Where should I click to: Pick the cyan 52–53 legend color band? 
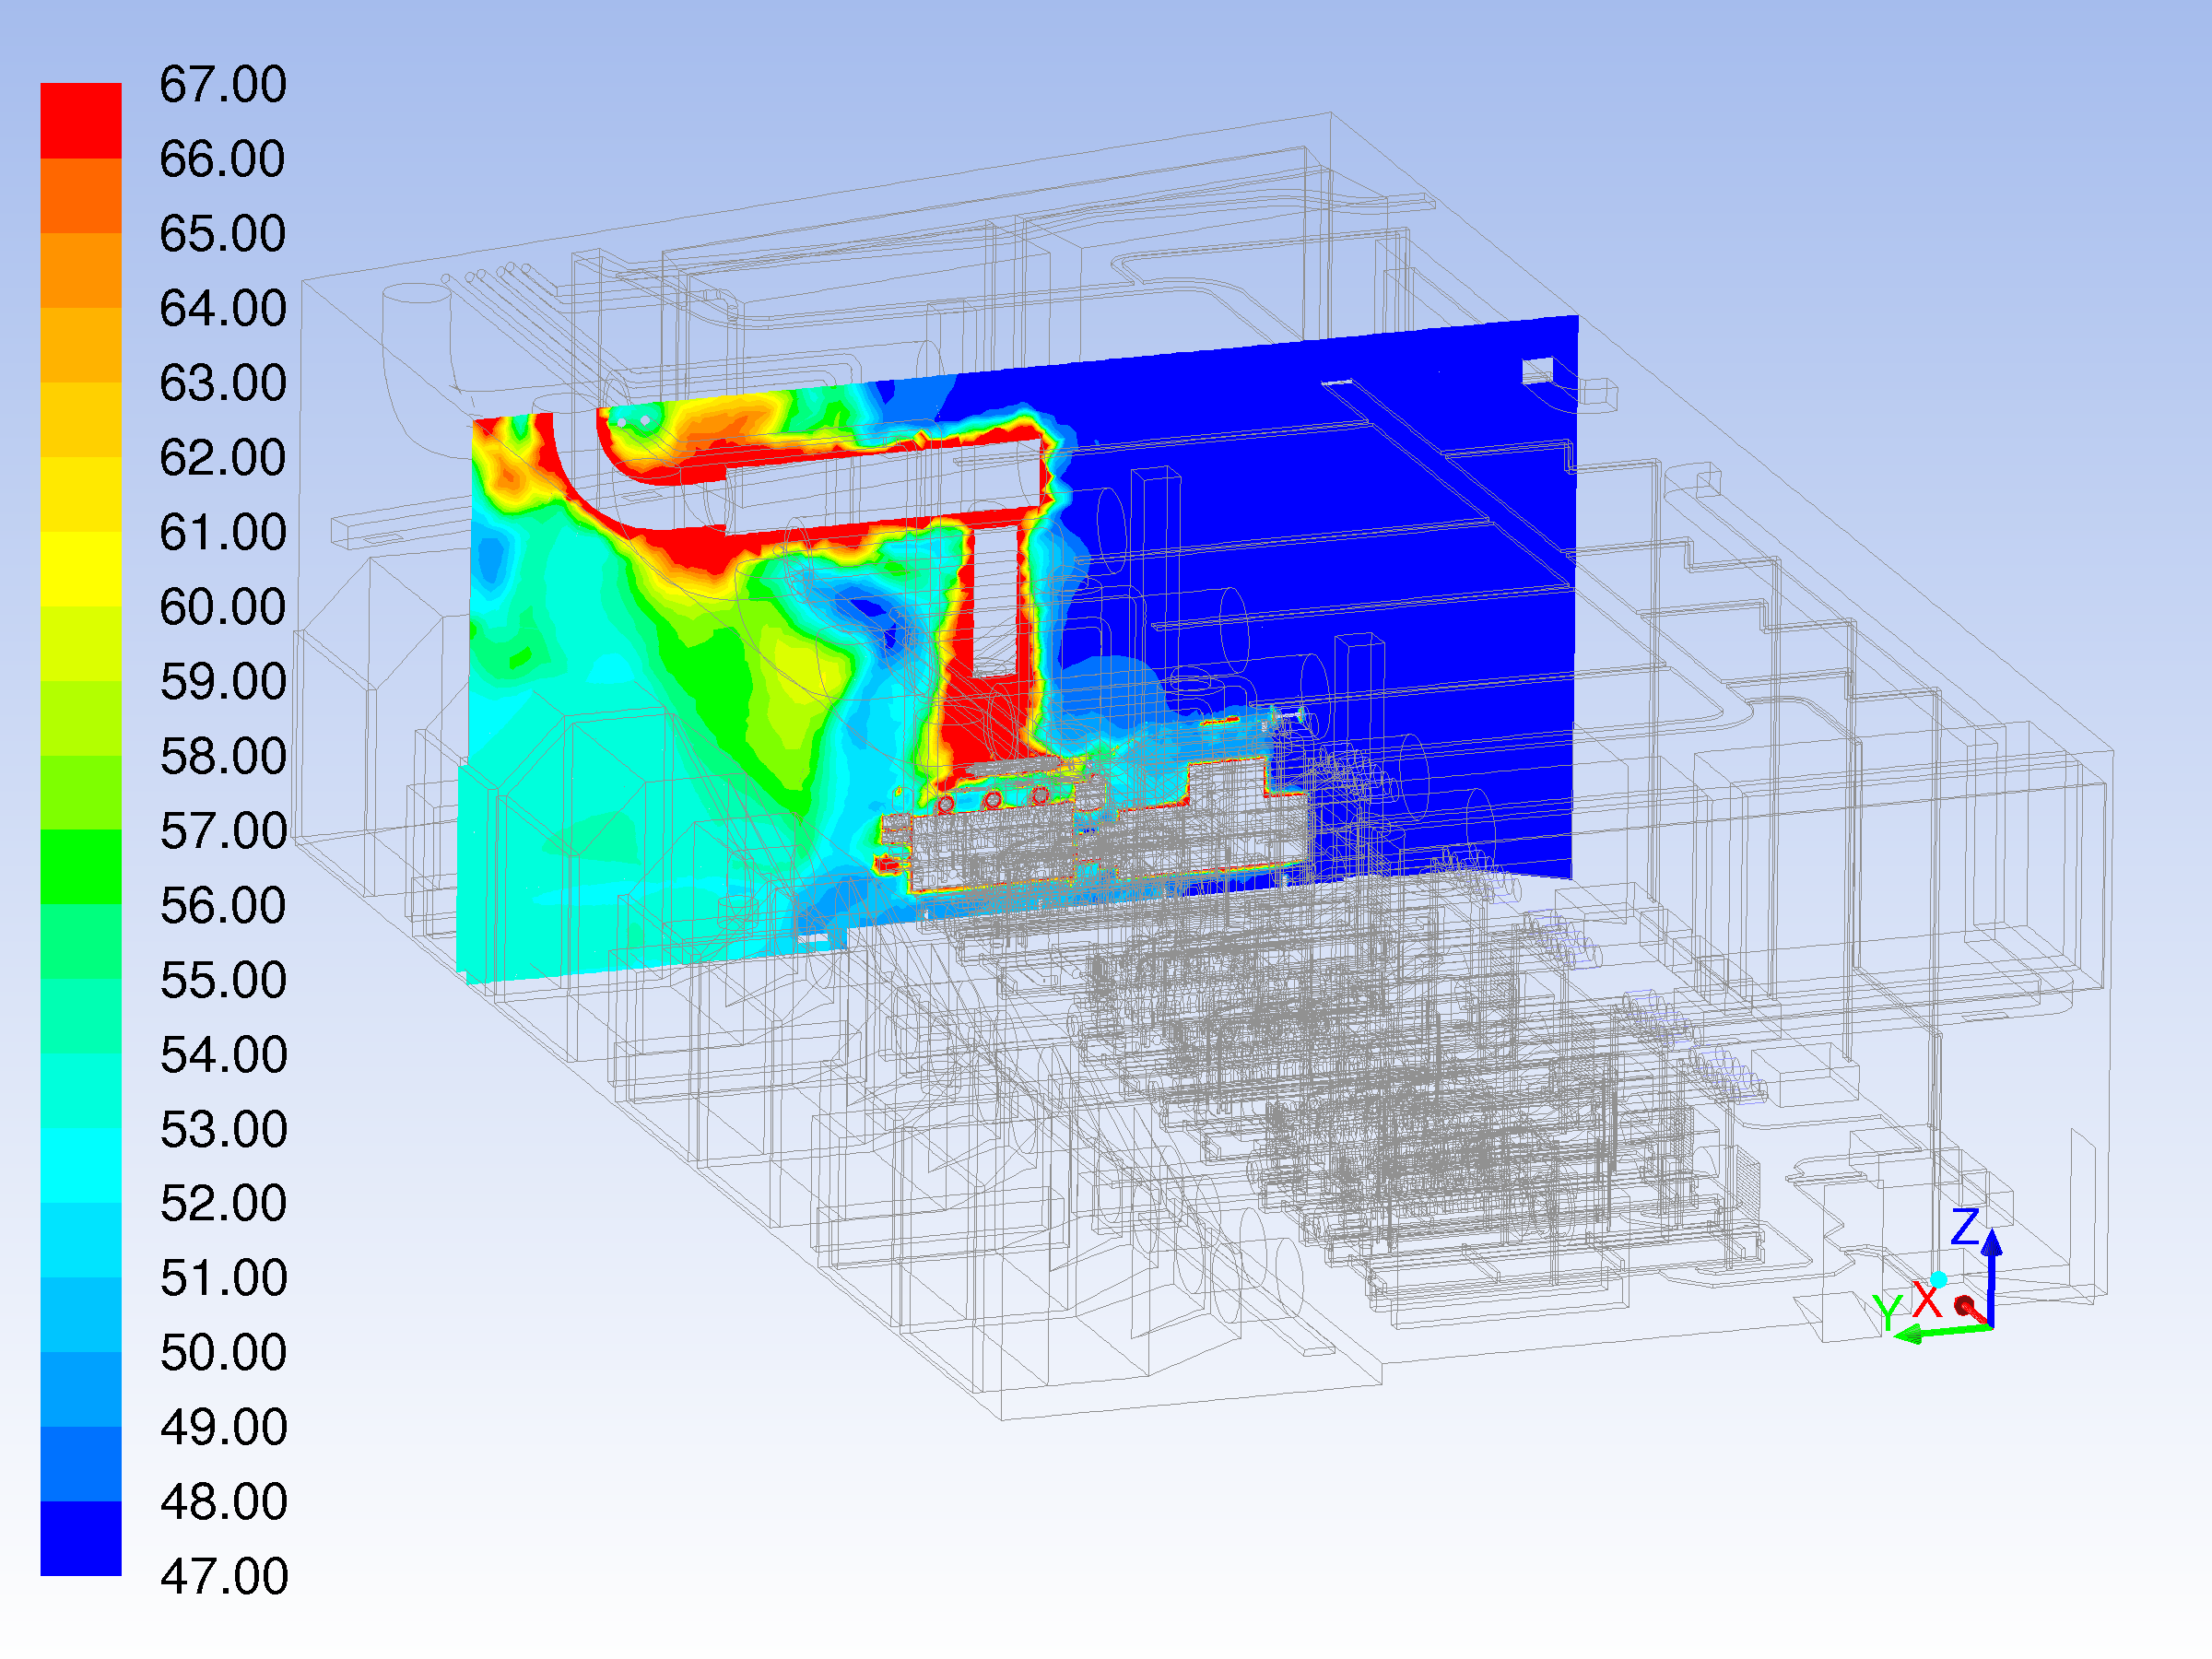[x=81, y=1166]
